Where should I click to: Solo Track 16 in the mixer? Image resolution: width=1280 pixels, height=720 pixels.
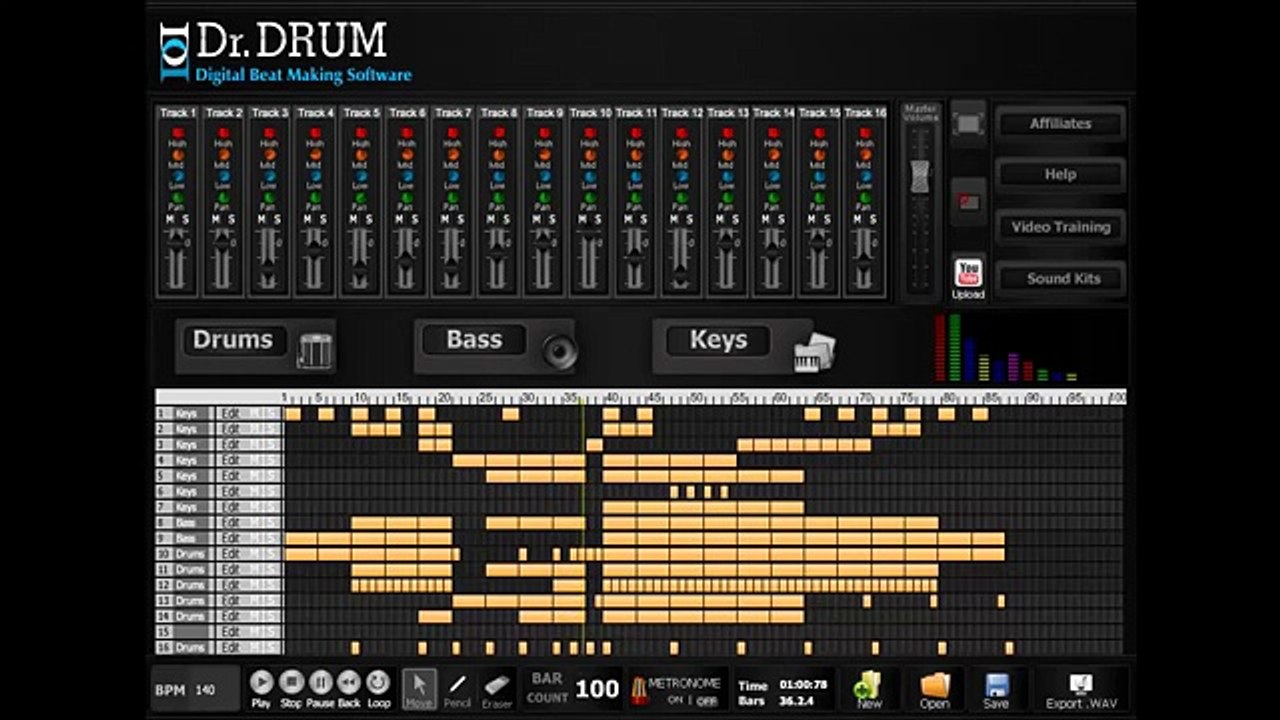pos(873,220)
